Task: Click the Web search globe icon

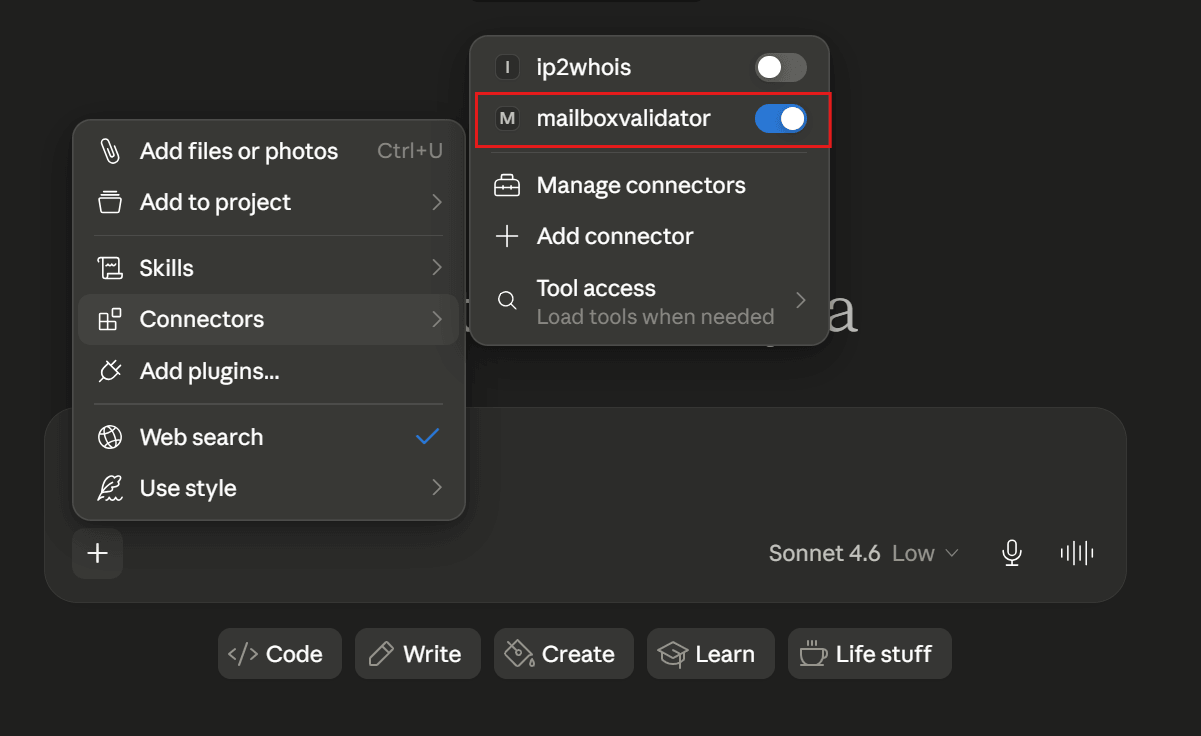Action: [110, 437]
